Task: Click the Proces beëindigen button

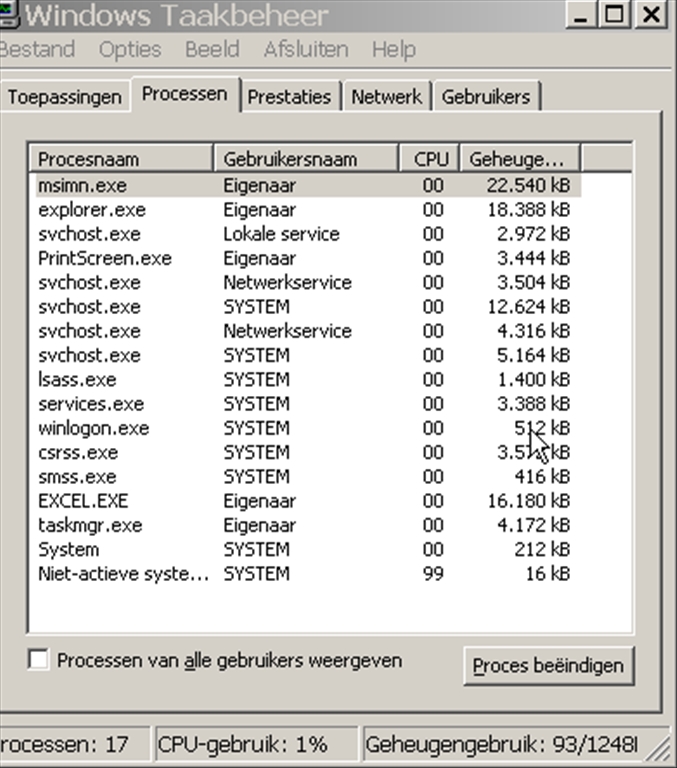Action: [548, 666]
